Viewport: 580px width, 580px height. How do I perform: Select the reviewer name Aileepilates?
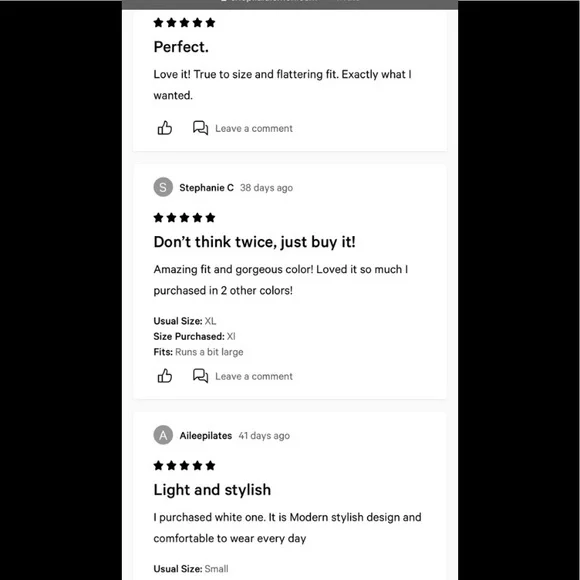coord(206,436)
